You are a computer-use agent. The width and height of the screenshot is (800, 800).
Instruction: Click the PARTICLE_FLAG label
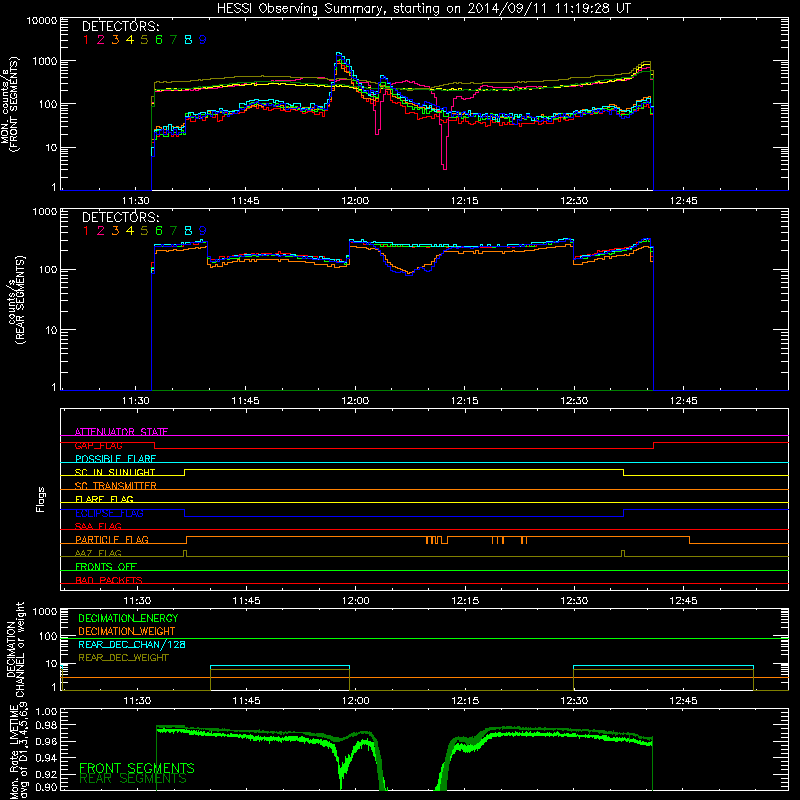click(x=112, y=539)
